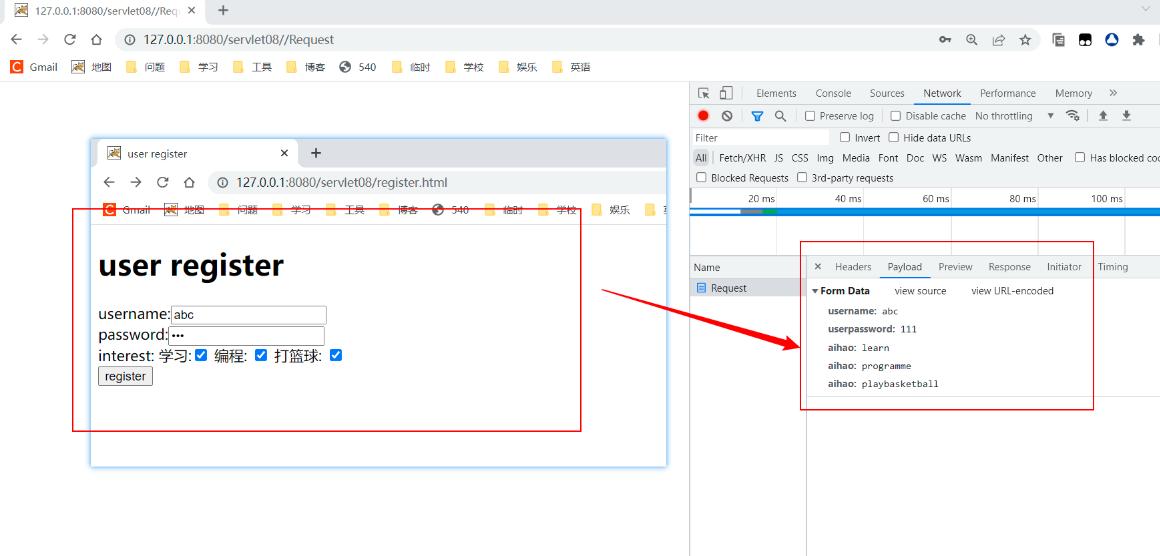Open the Preview tab of the request
The height and width of the screenshot is (556, 1160).
955,267
